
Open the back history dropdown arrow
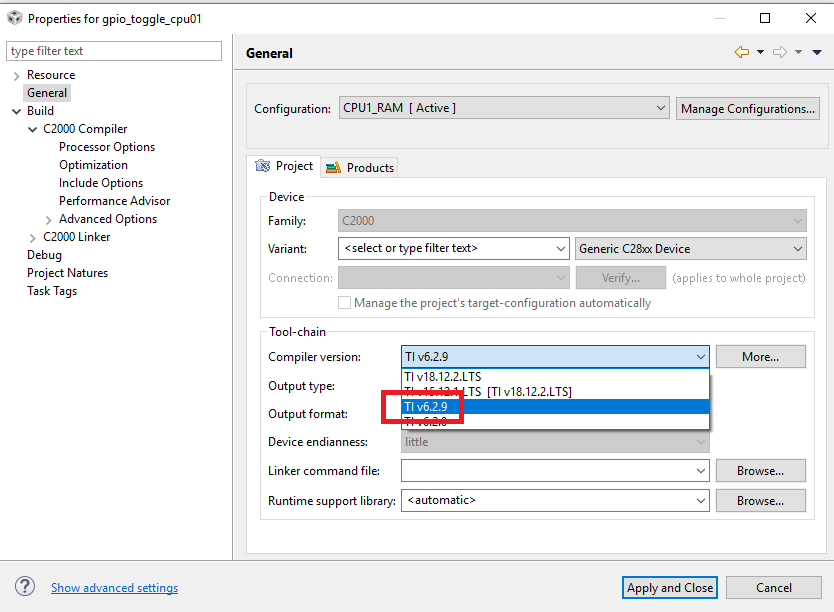click(x=761, y=52)
